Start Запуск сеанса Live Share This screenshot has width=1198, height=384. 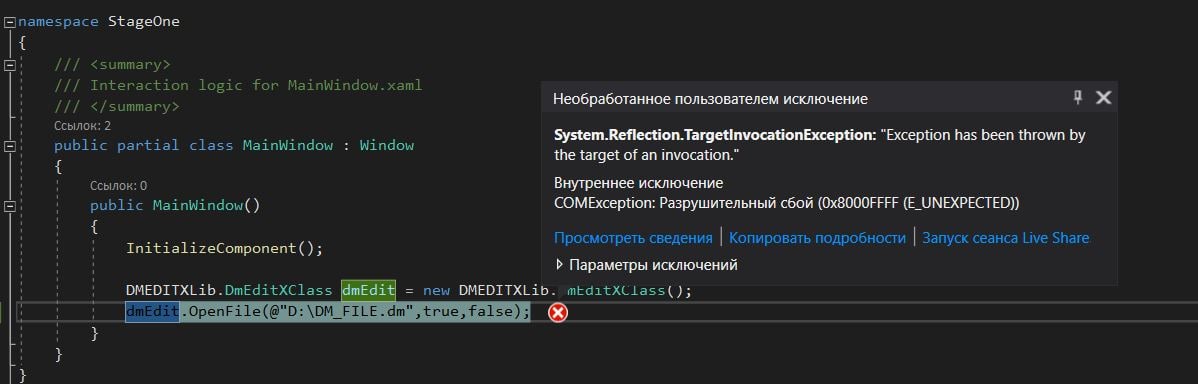click(1005, 238)
